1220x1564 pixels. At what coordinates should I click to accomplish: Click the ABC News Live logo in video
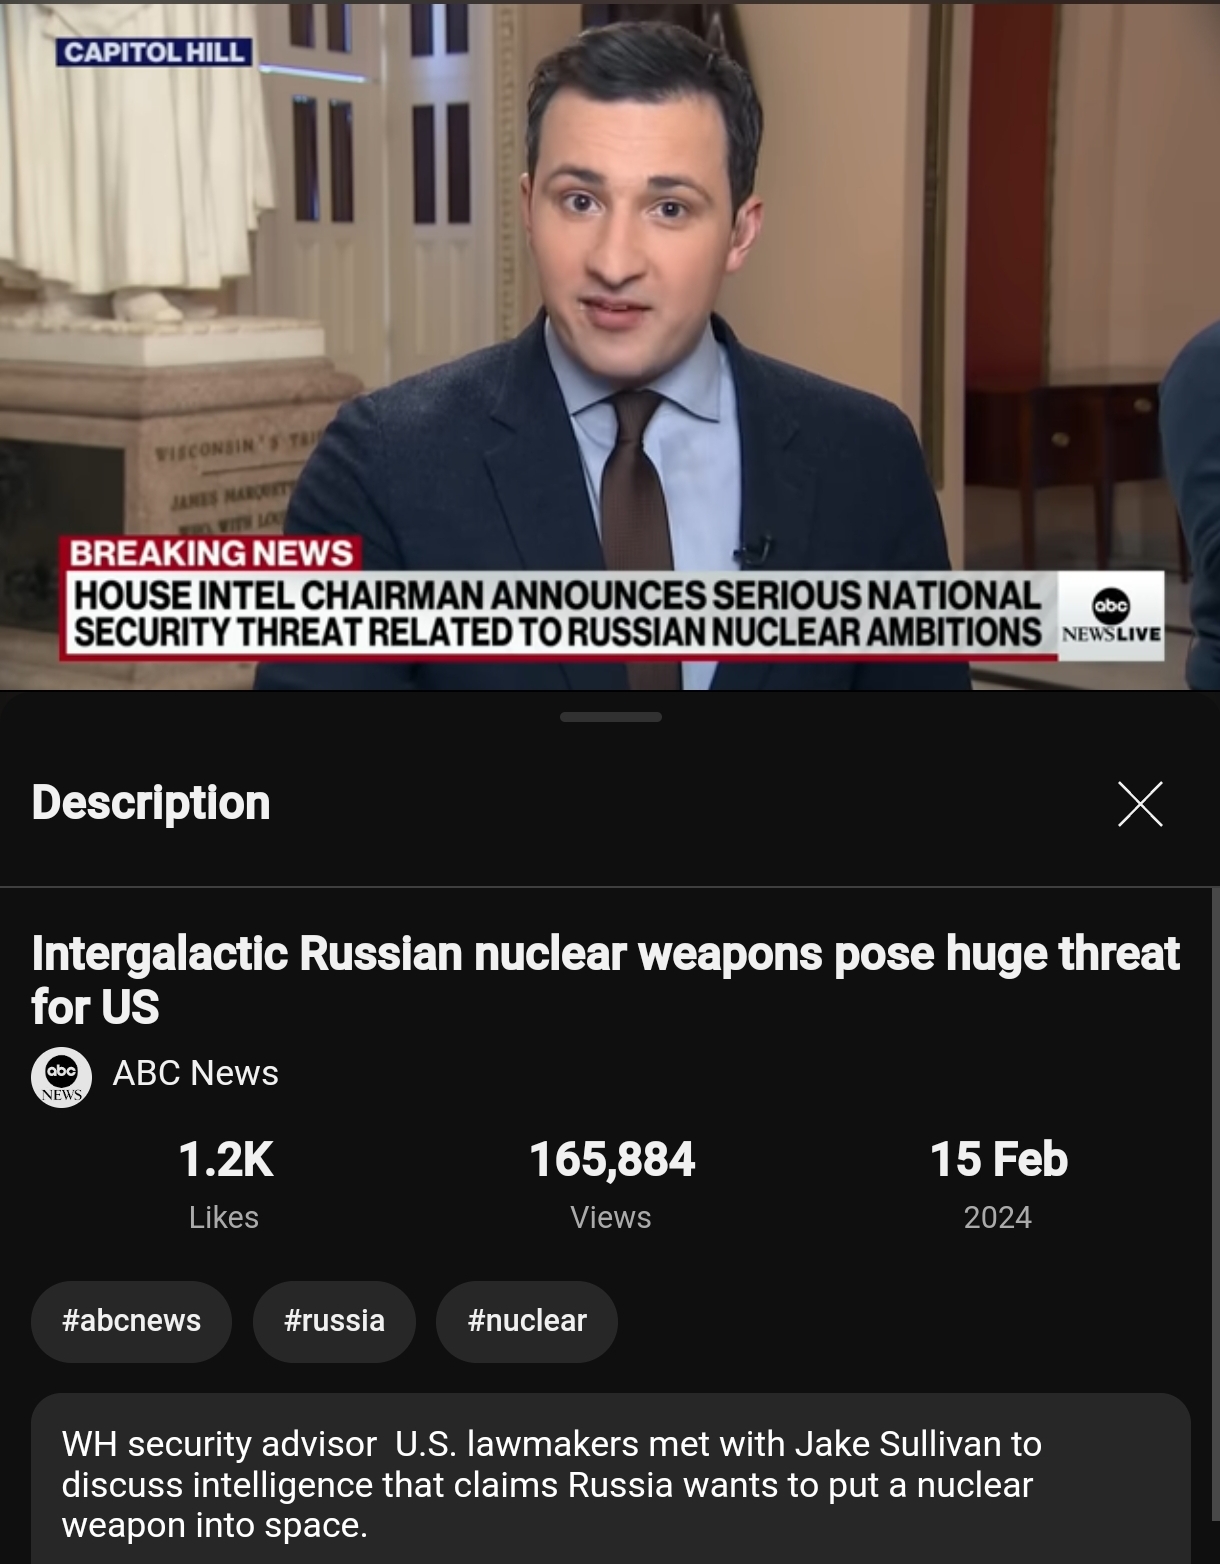pyautogui.click(x=1111, y=616)
